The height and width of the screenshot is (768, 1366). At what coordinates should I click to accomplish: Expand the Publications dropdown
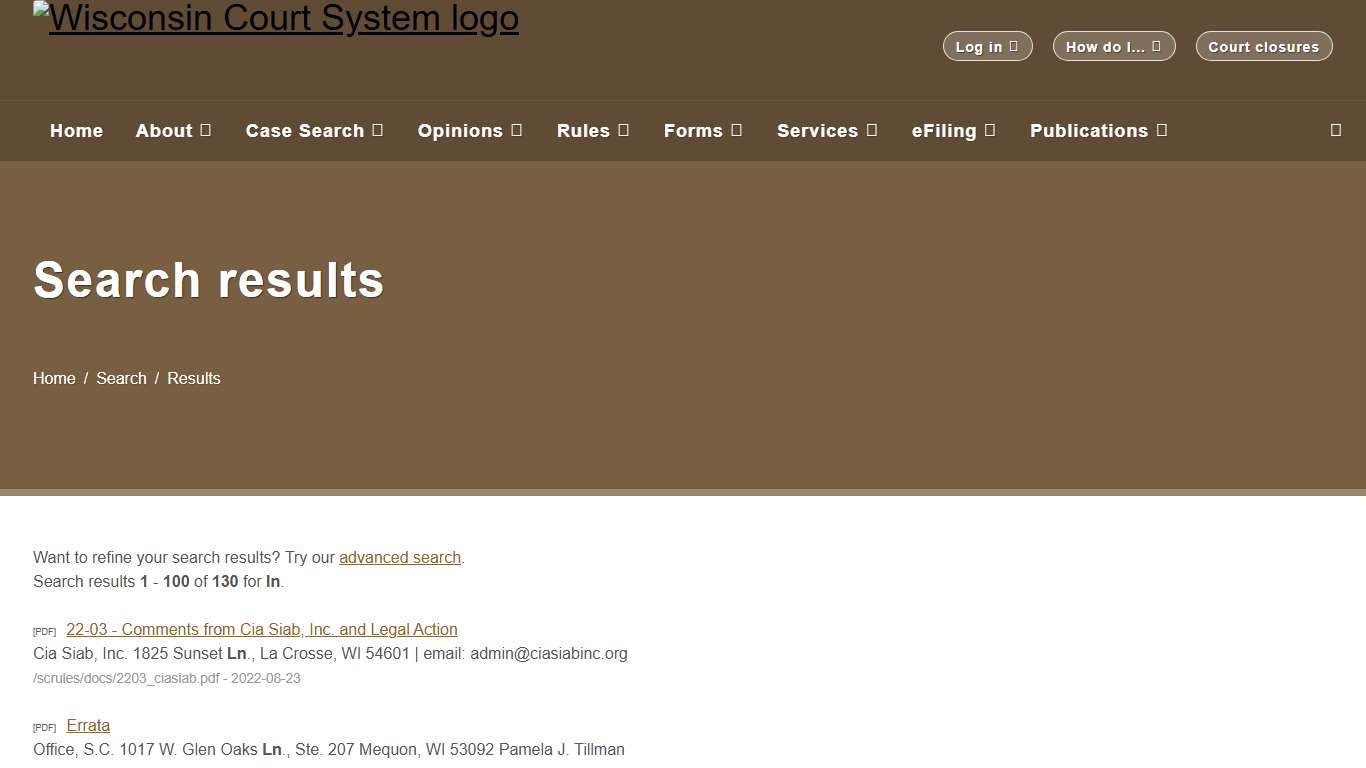pyautogui.click(x=1098, y=131)
